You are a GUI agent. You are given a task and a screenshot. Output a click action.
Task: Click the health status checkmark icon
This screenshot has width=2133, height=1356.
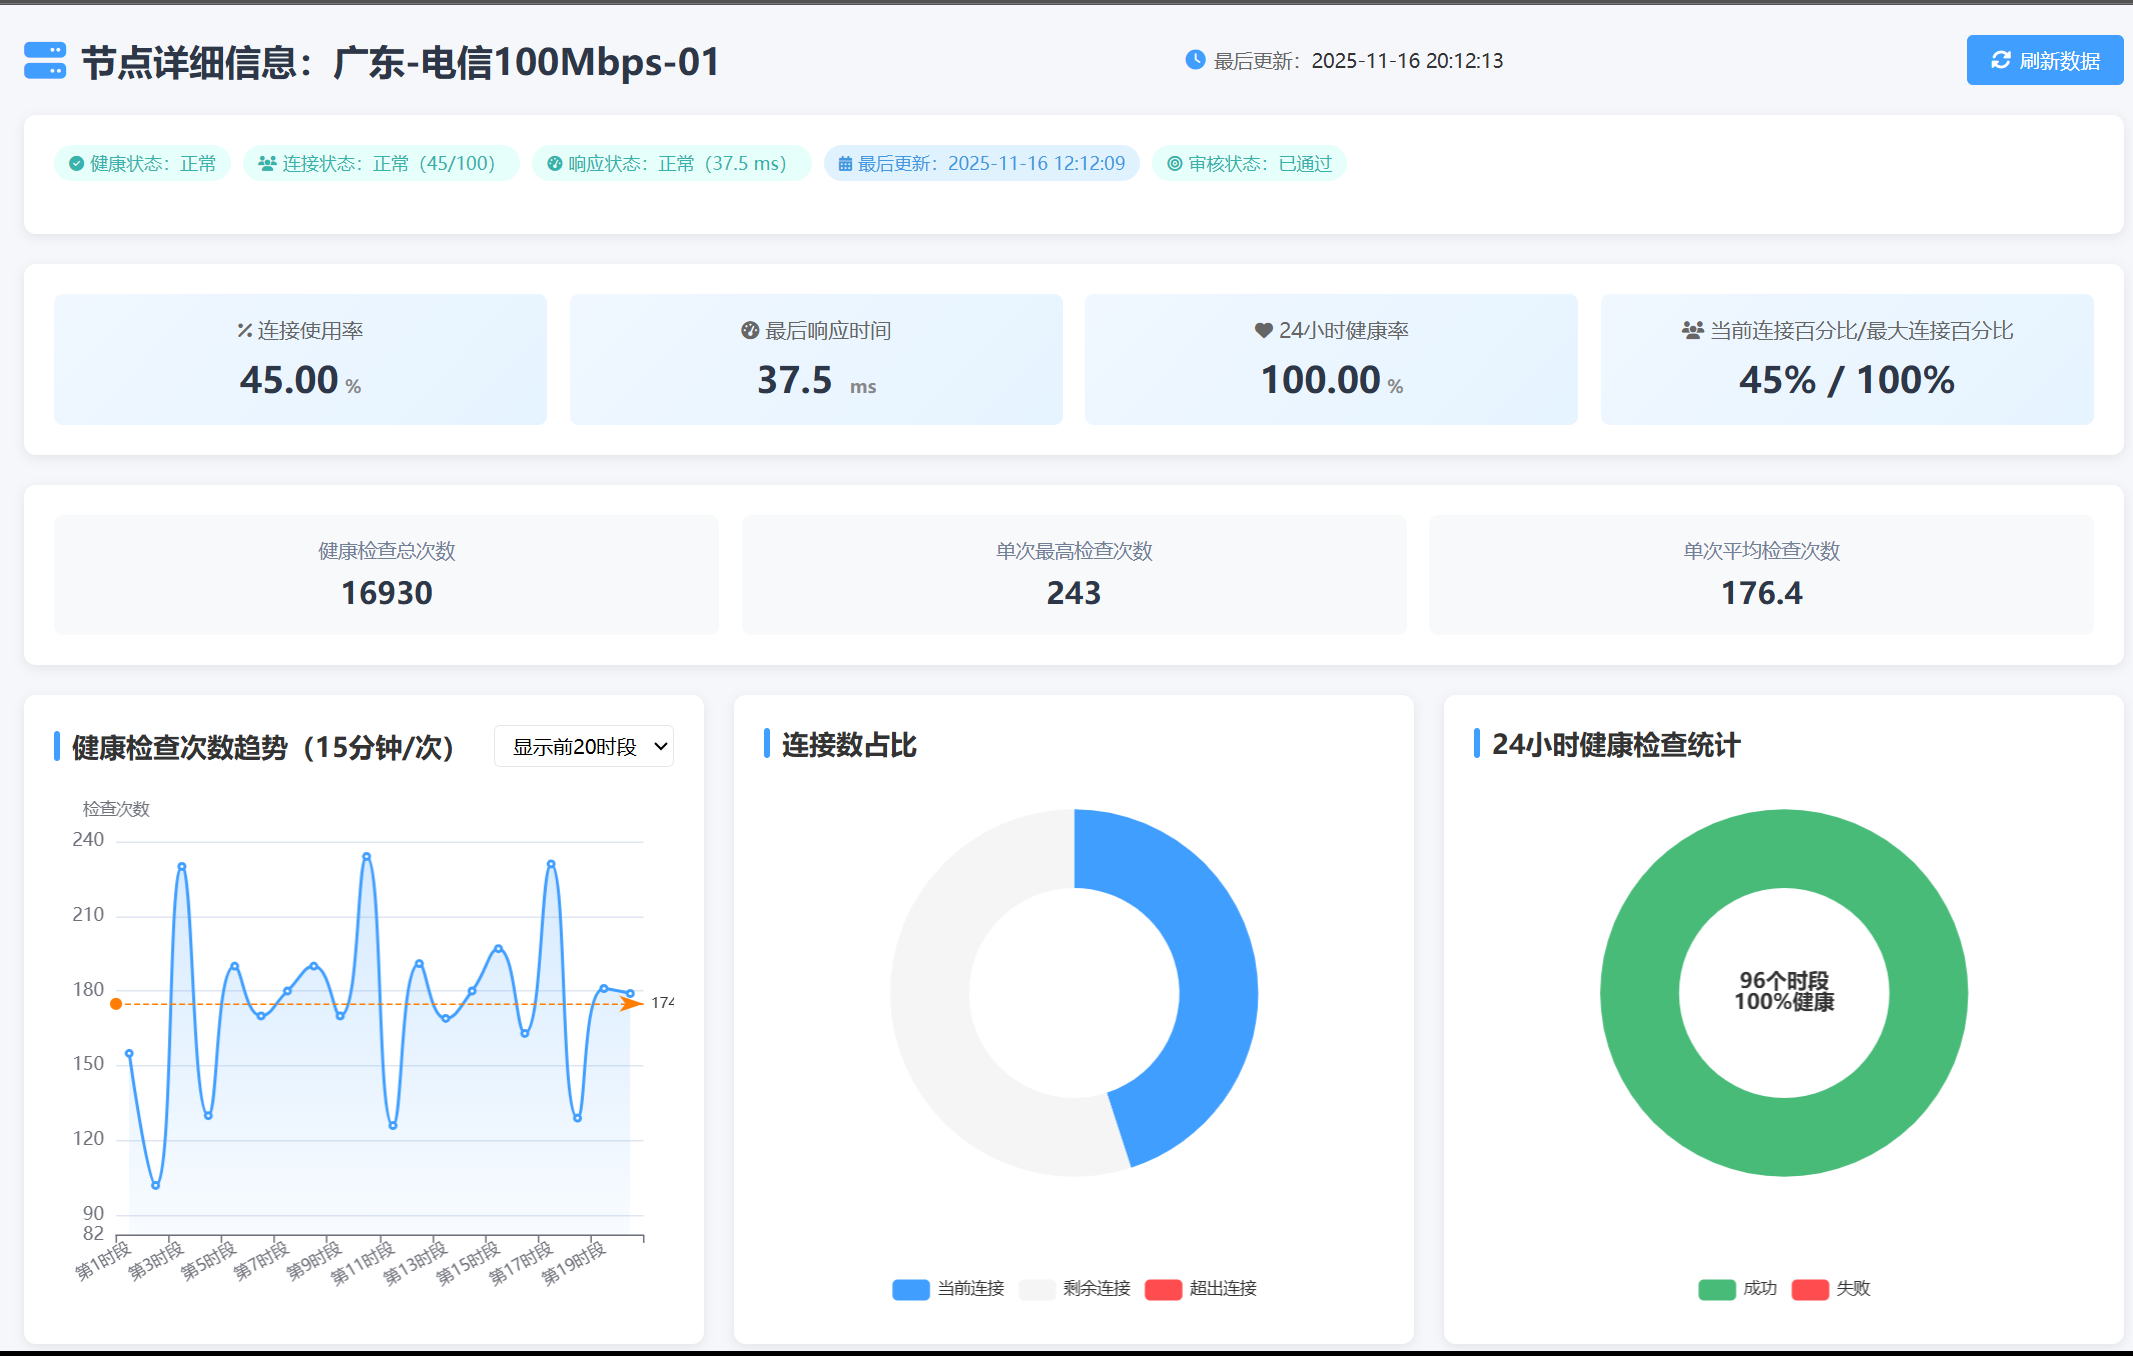(76, 164)
